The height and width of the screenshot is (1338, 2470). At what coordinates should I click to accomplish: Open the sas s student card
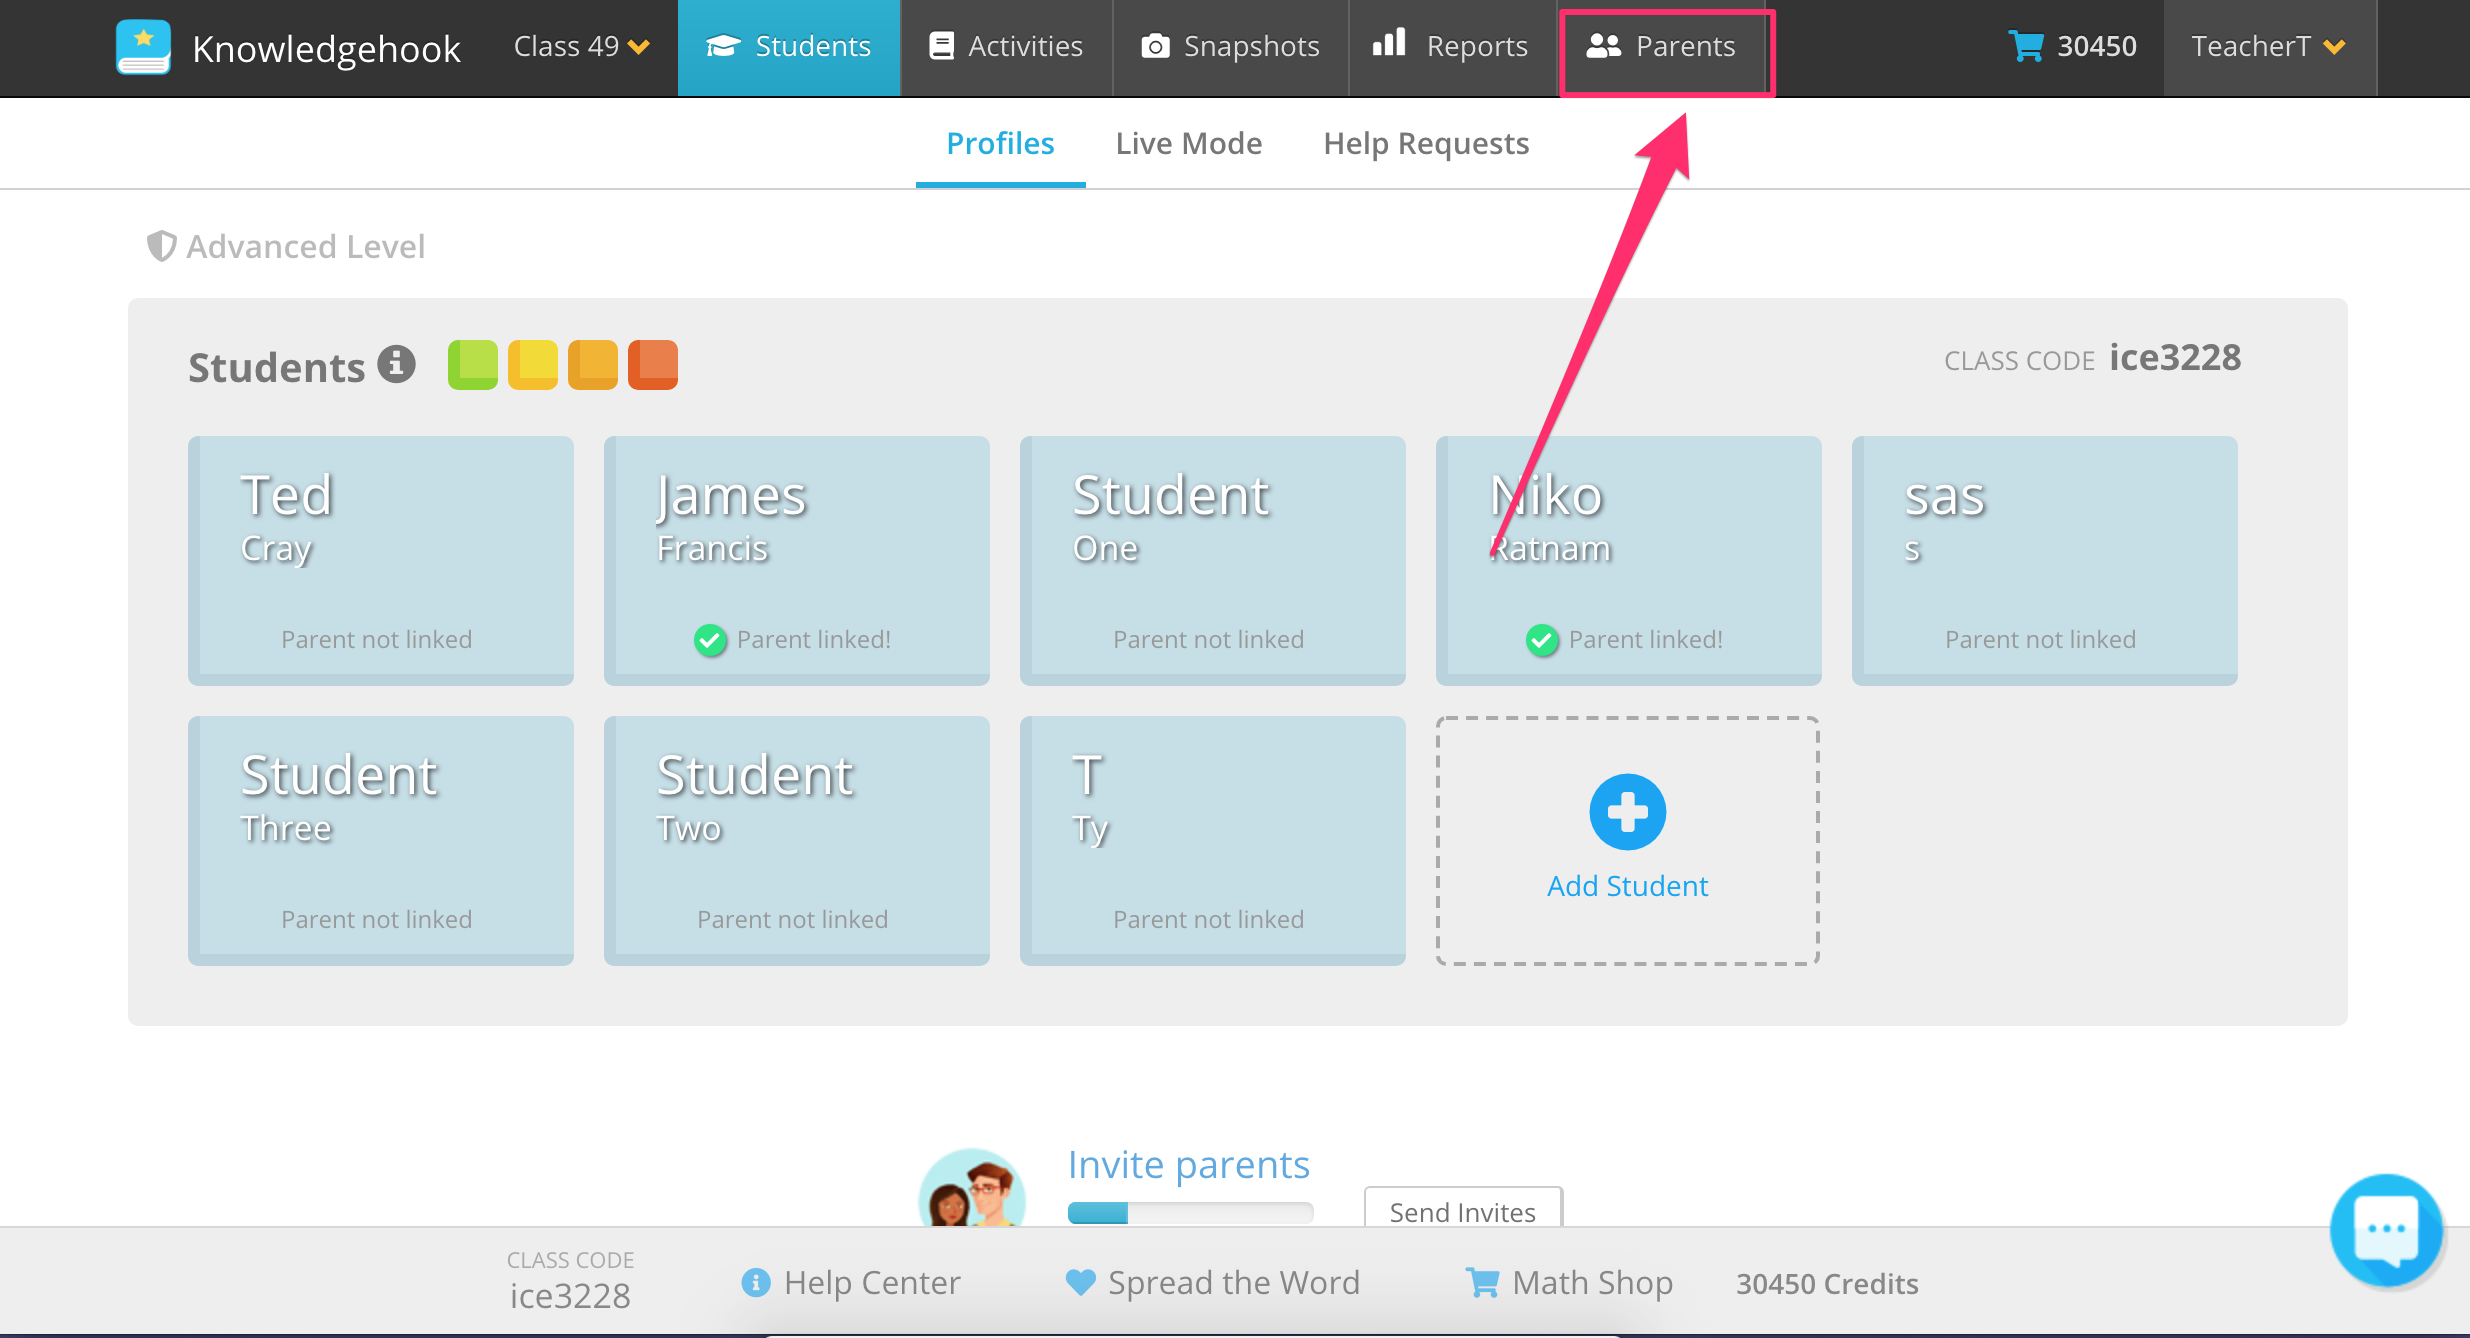coord(2045,560)
